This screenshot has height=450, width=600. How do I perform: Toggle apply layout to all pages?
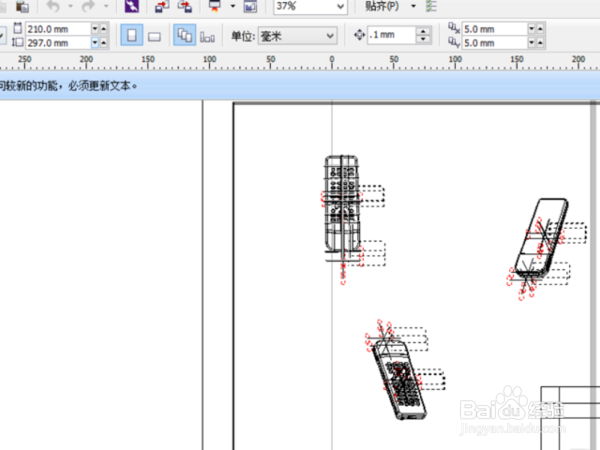click(184, 36)
